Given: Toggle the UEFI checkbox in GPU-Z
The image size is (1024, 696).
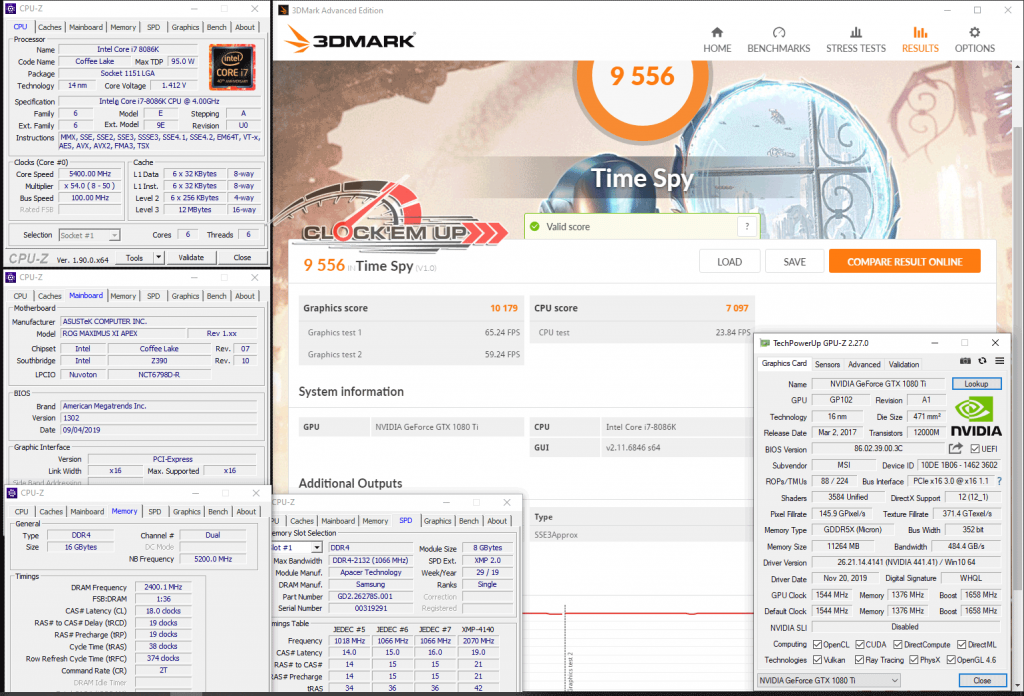Looking at the screenshot, I should coord(975,449).
